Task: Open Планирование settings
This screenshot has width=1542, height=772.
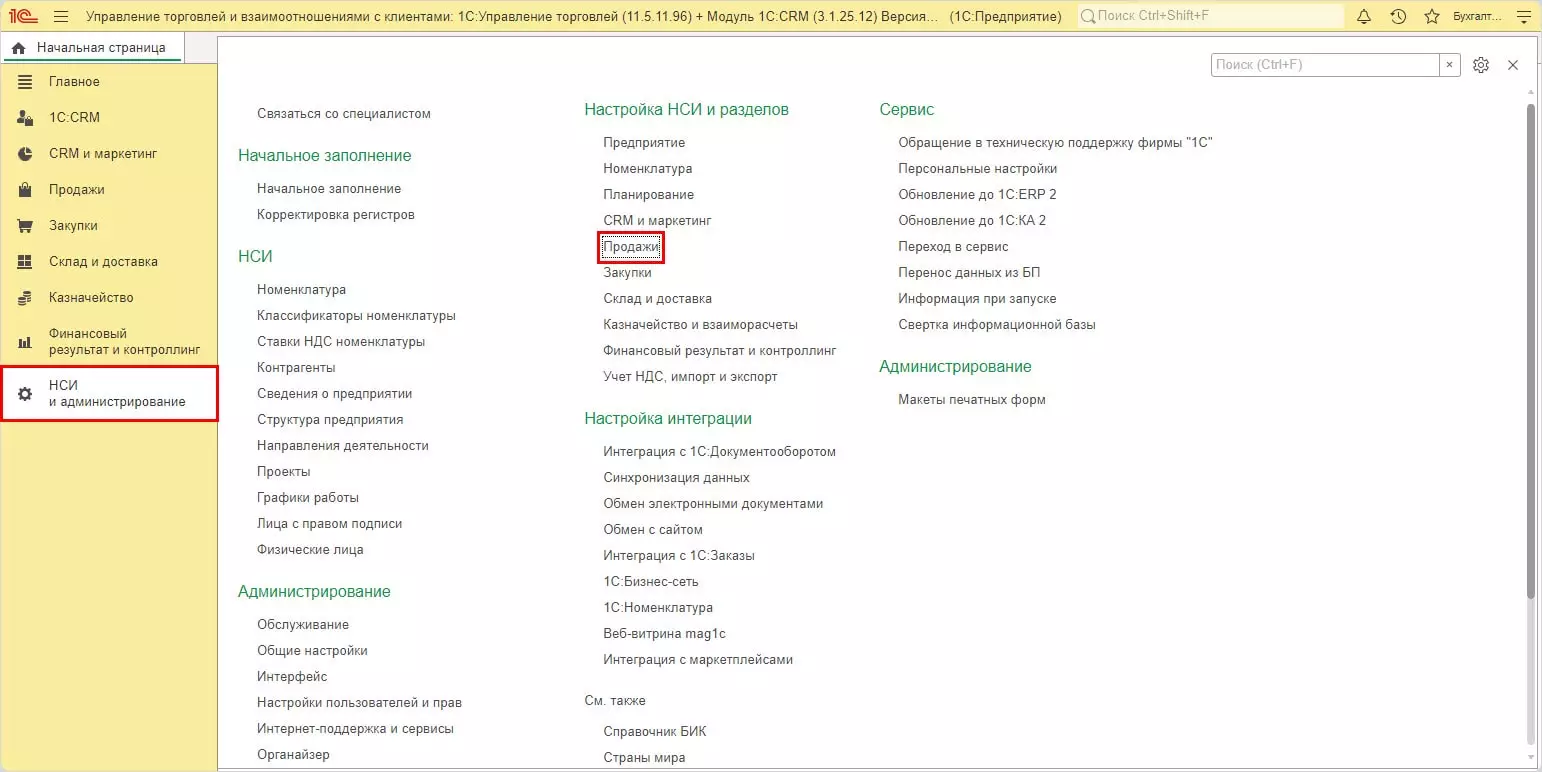Action: 648,195
